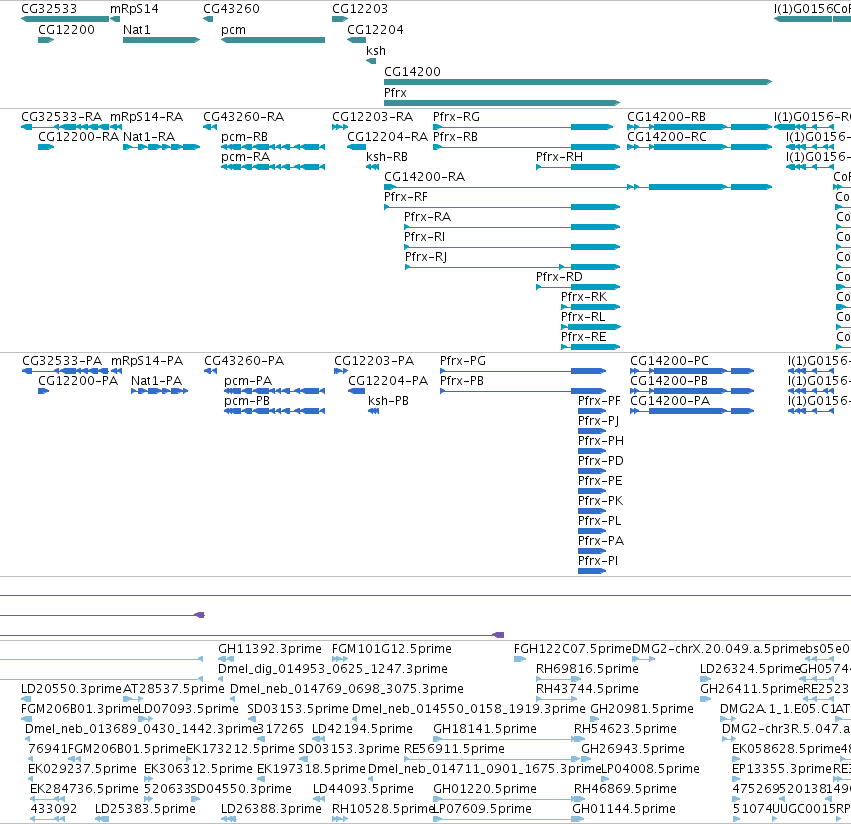Select the Pfrx gene bar
This screenshot has width=851, height=824.
[502, 103]
